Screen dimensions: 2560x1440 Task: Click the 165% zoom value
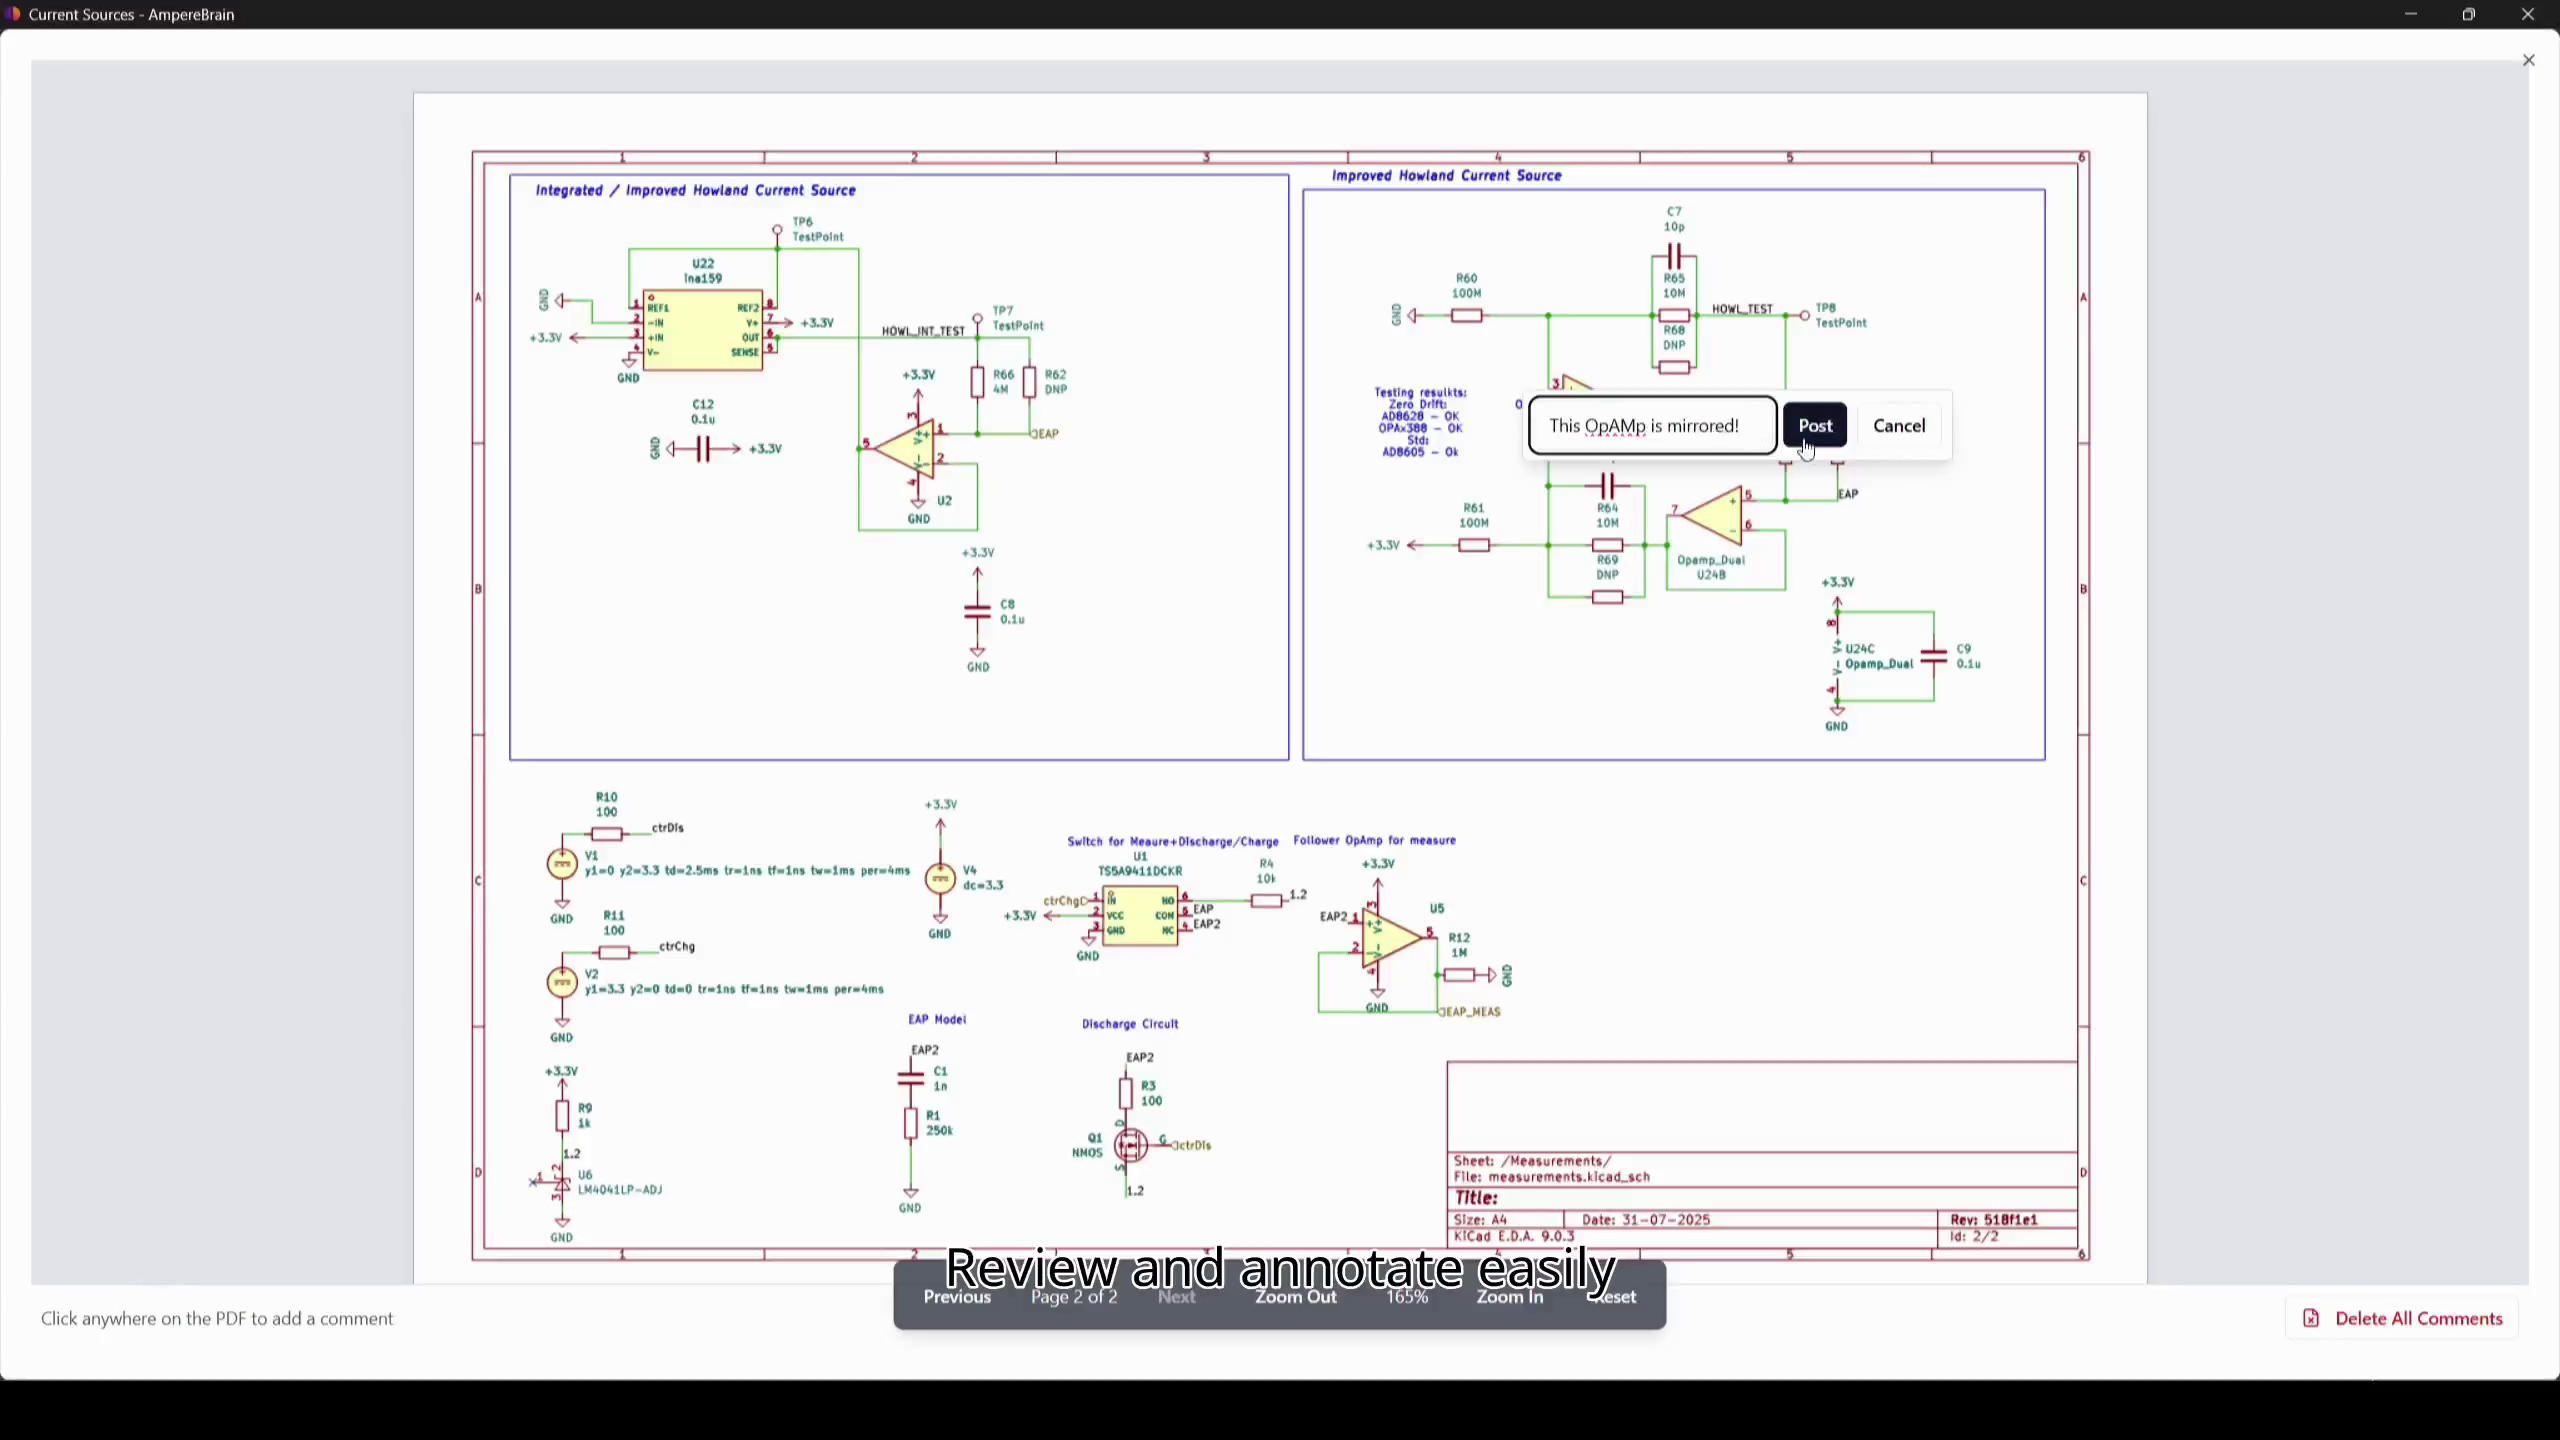point(1407,1297)
